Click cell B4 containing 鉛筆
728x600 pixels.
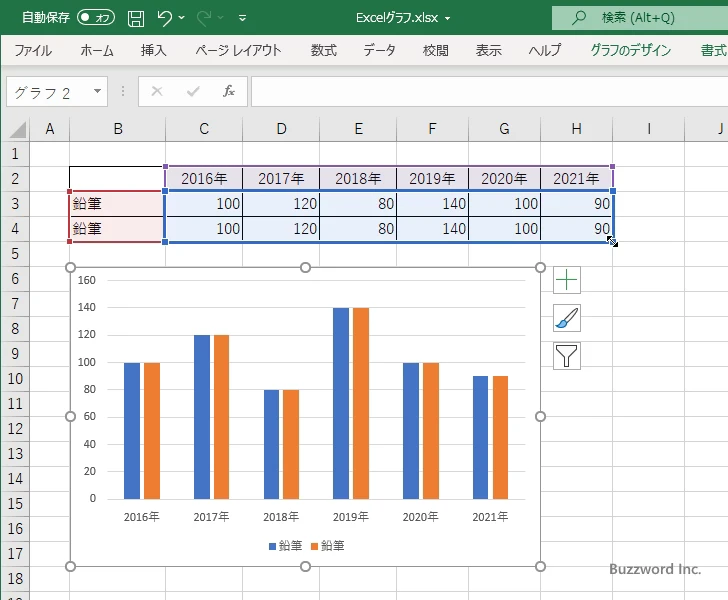[117, 228]
